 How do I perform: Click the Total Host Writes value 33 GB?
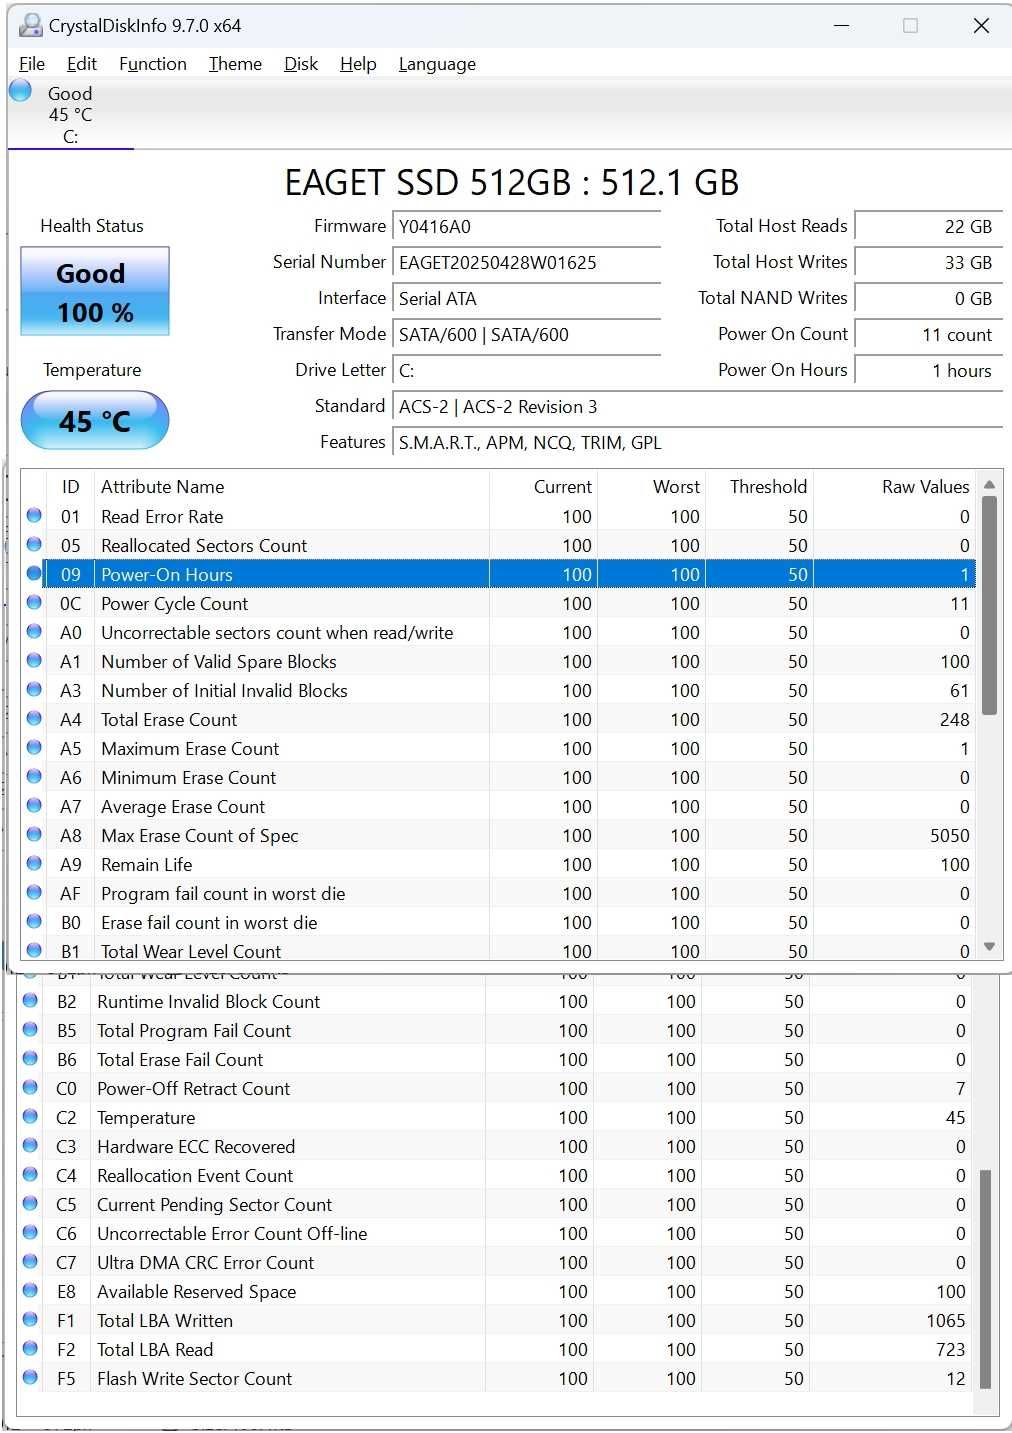point(929,262)
